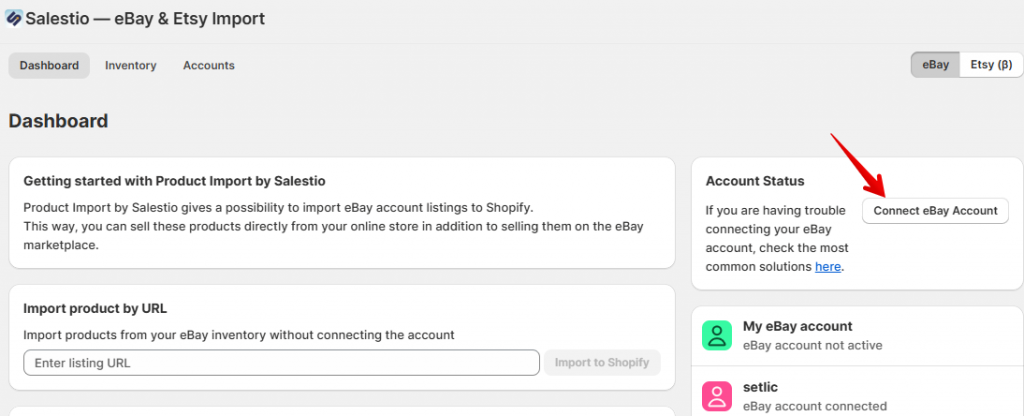Click the 'eBay account not active' status text
Image resolution: width=1024 pixels, height=416 pixels.
[x=812, y=345]
